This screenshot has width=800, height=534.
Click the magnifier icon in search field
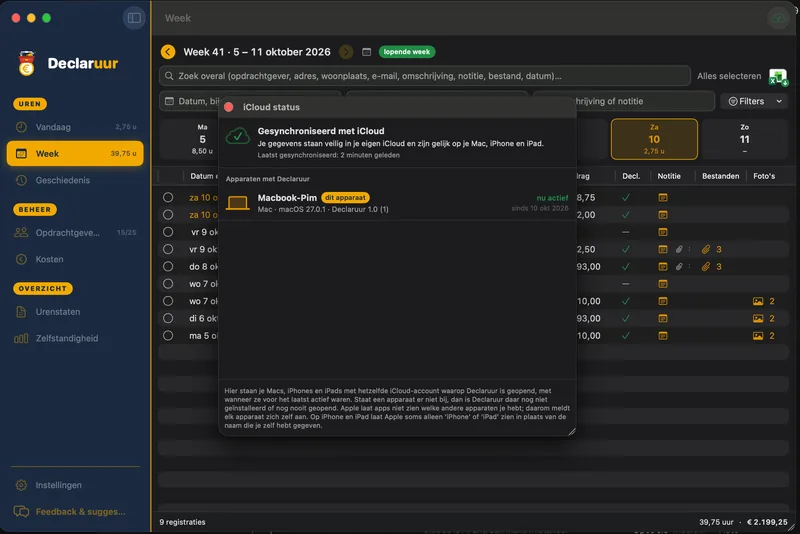point(168,76)
